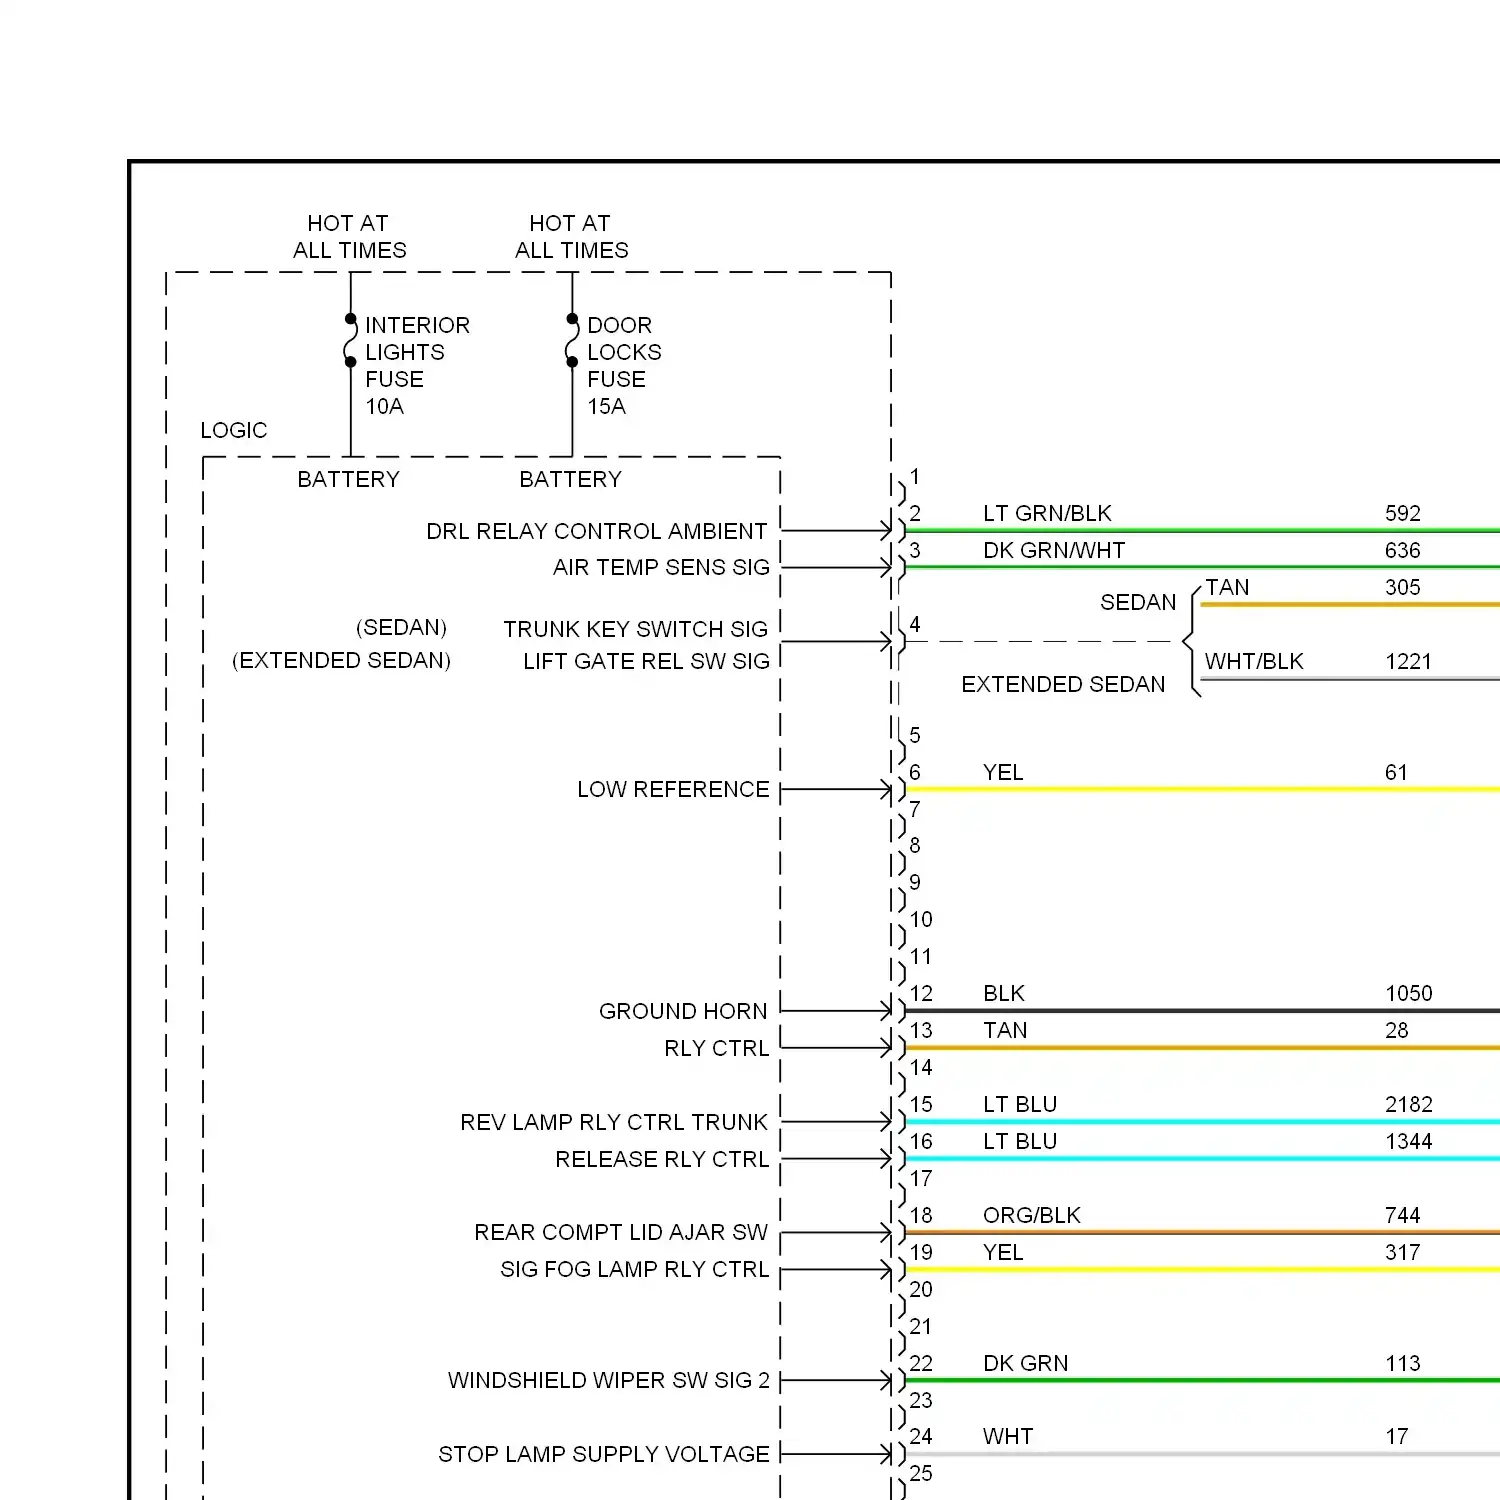1500x1500 pixels.
Task: Click circuit number 28
Action: pos(1397,1030)
